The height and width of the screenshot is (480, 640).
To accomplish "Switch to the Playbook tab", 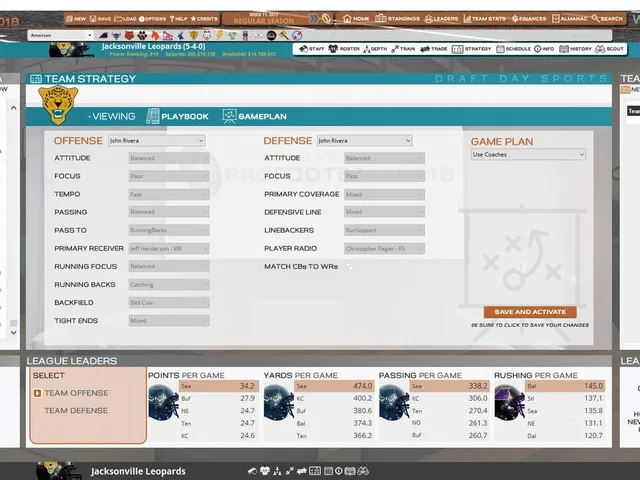I will coord(177,116).
